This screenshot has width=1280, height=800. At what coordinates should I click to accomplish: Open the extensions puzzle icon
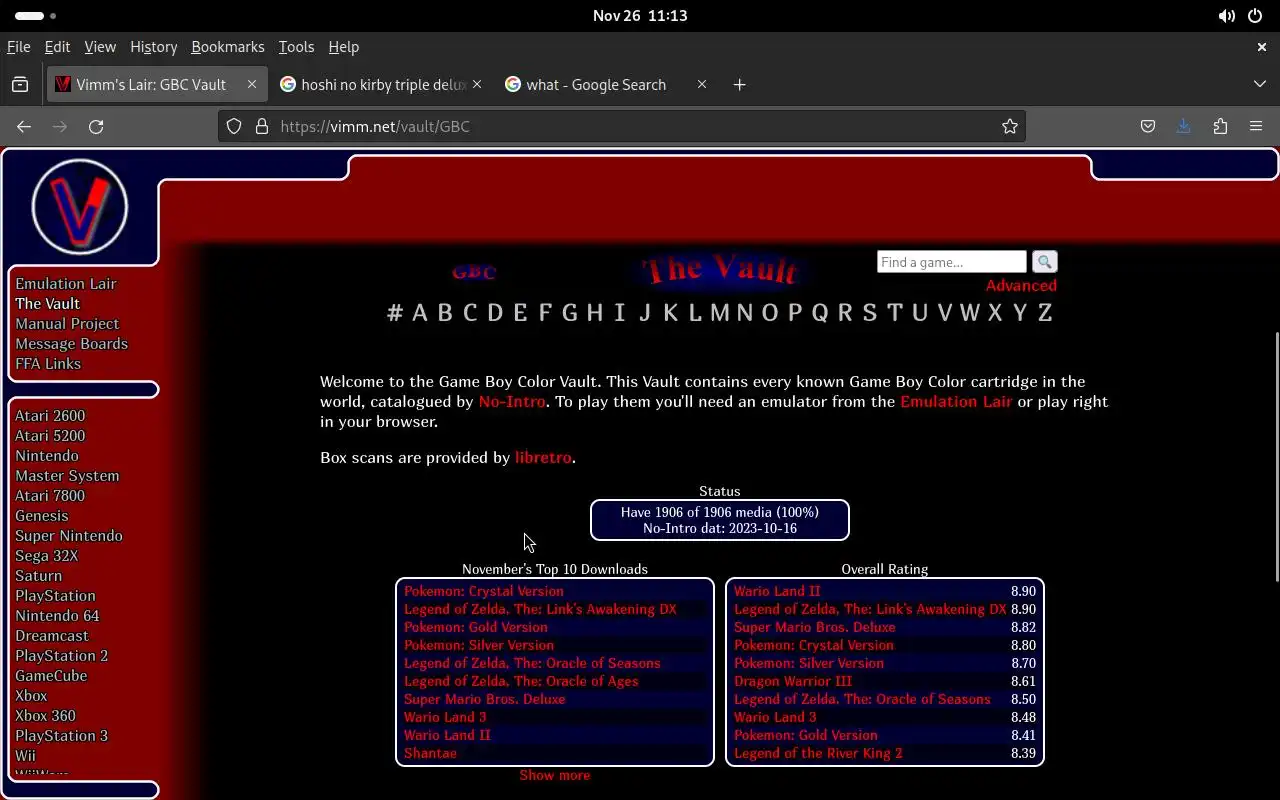tap(1220, 126)
